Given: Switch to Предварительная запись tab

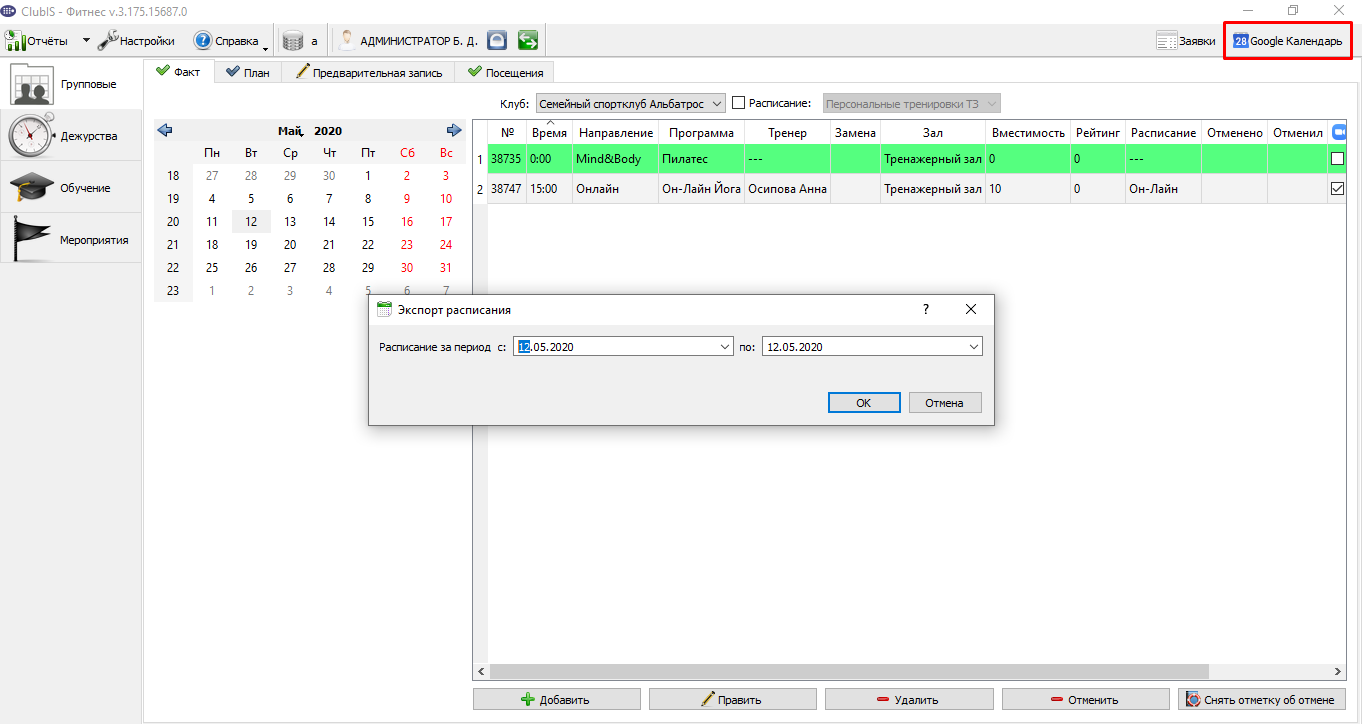Looking at the screenshot, I should [368, 72].
